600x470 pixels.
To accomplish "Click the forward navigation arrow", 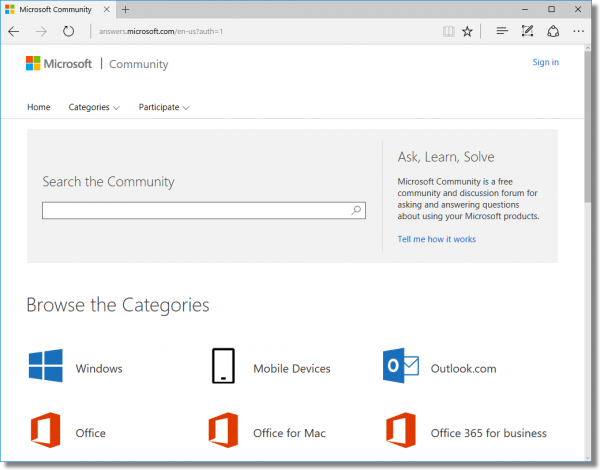I will click(x=41, y=31).
